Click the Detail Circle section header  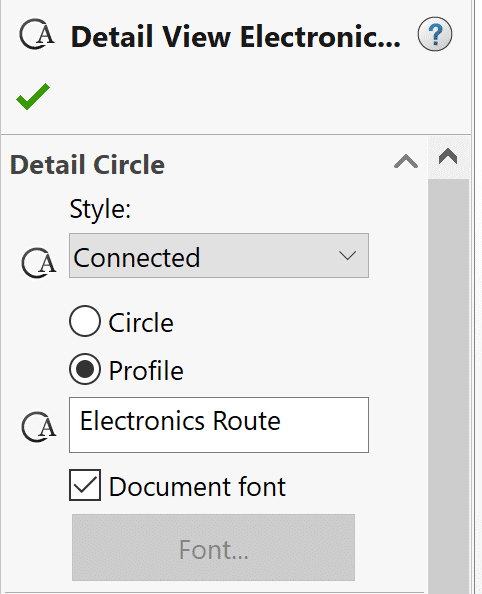(87, 165)
